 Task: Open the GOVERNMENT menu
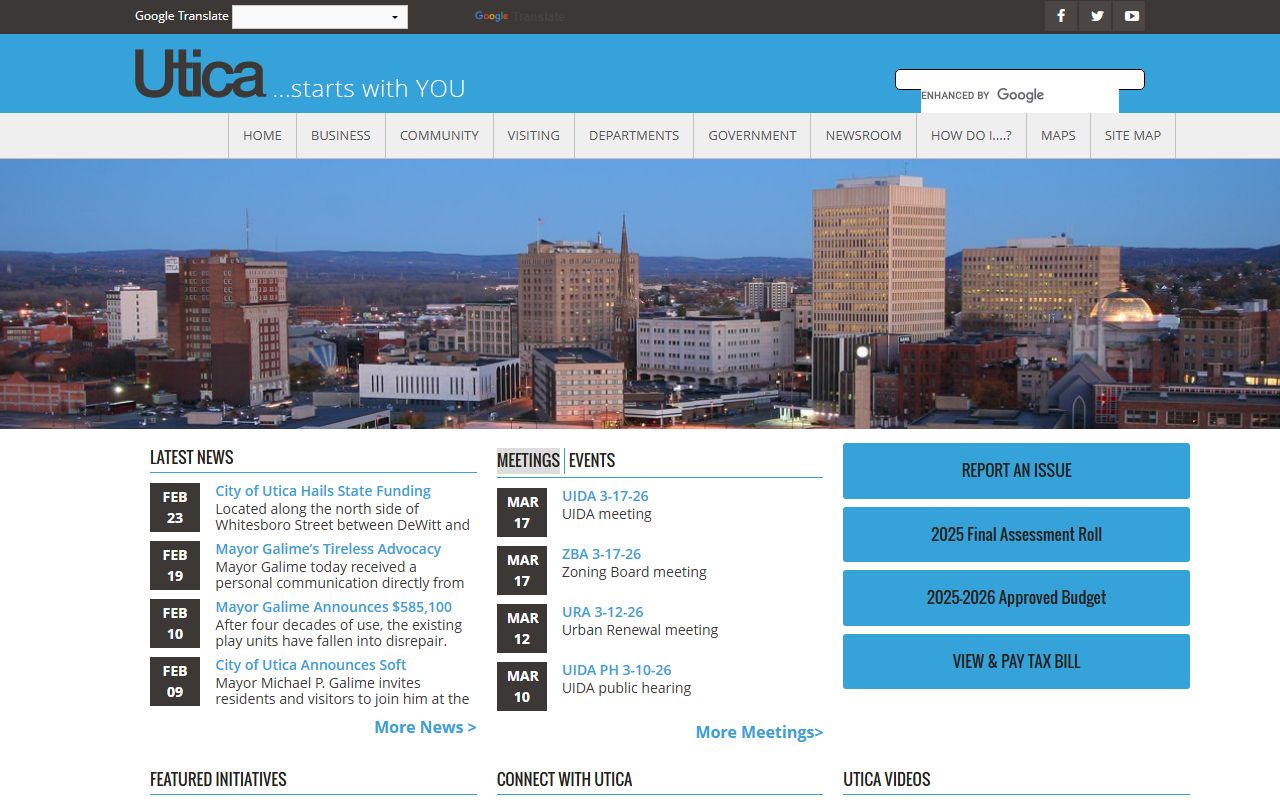(x=752, y=136)
